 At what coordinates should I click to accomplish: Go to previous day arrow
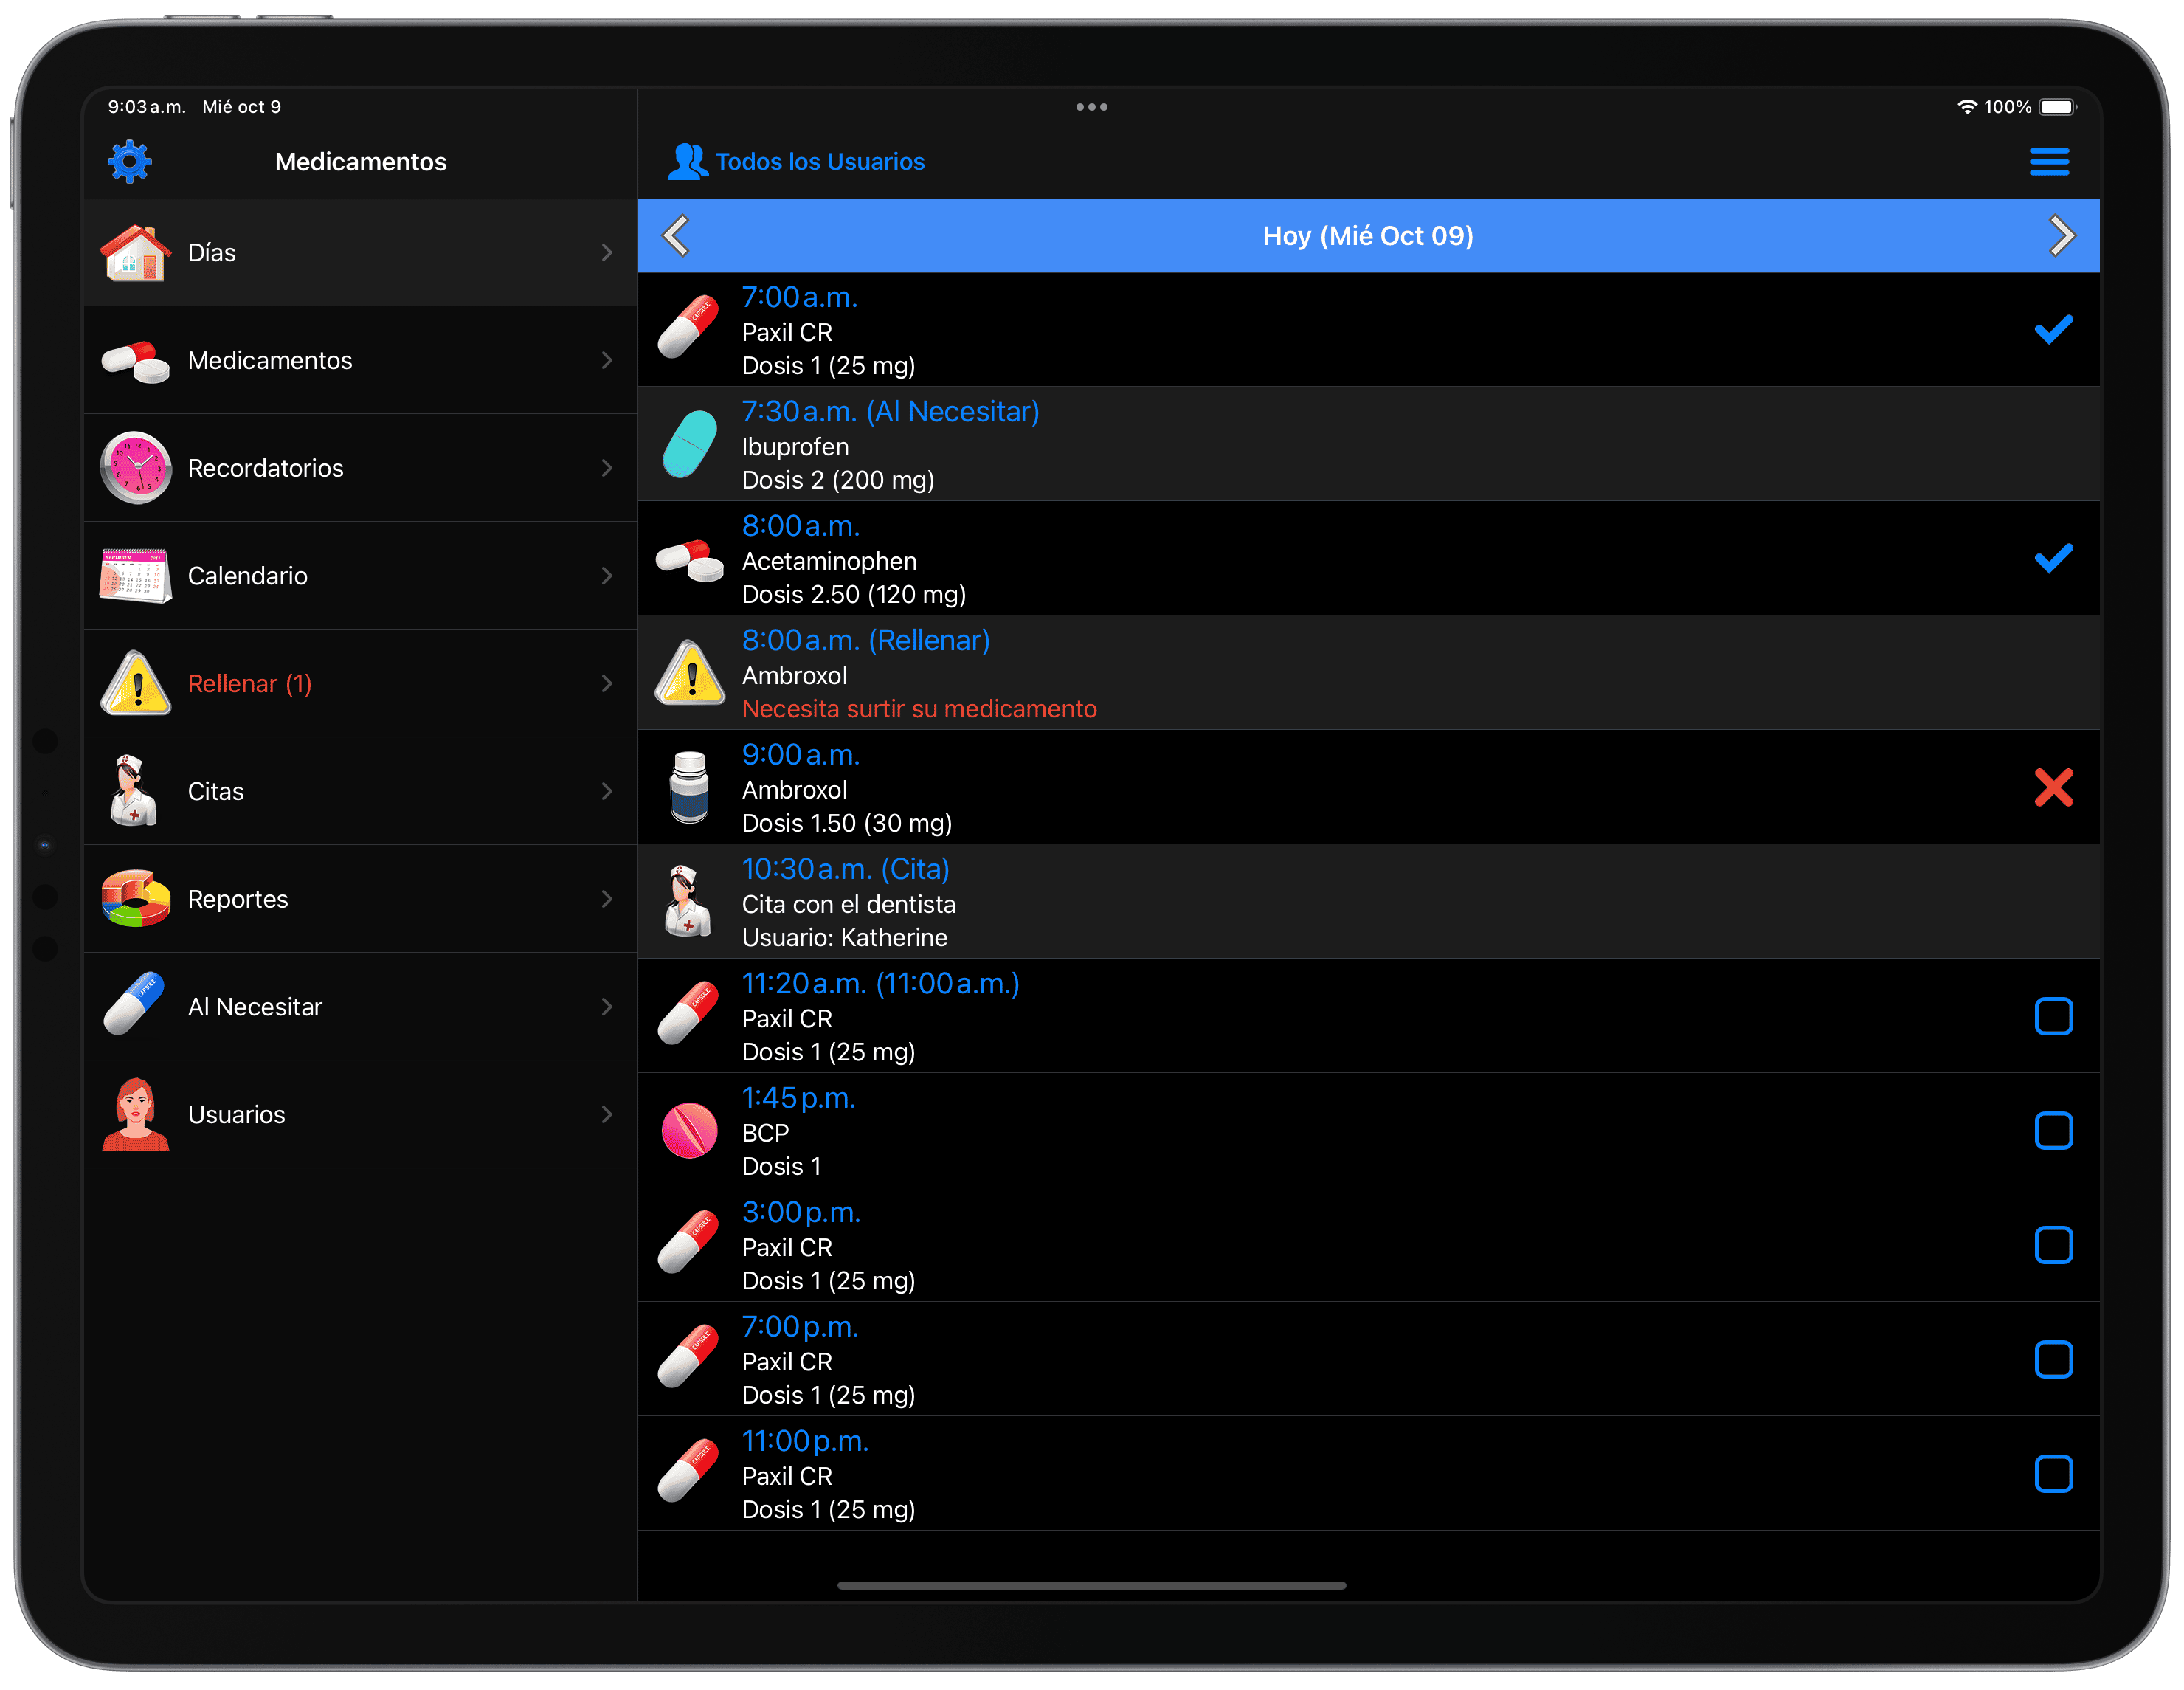pos(677,236)
